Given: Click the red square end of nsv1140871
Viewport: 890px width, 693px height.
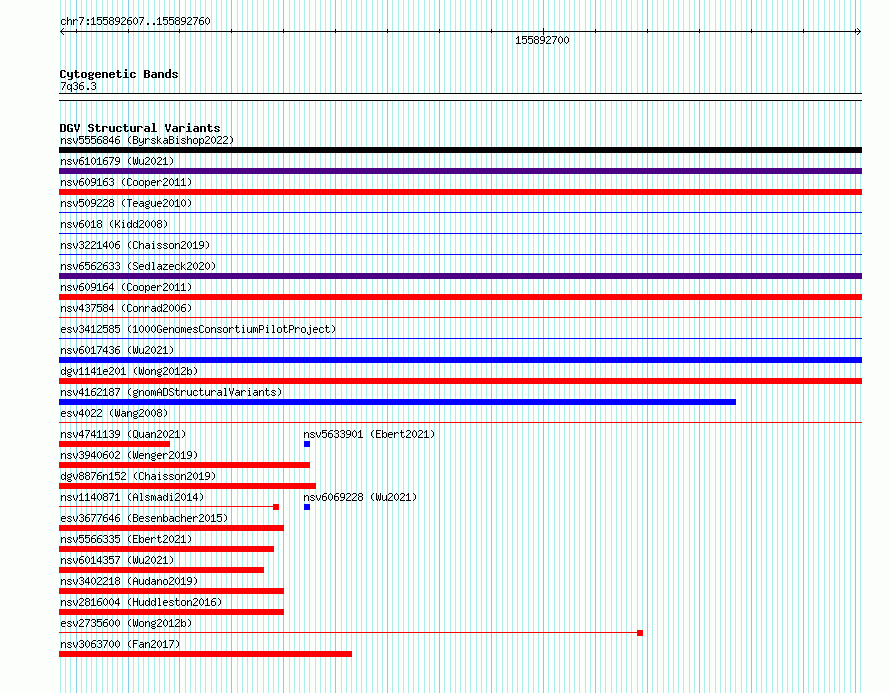Looking at the screenshot, I should [x=276, y=507].
